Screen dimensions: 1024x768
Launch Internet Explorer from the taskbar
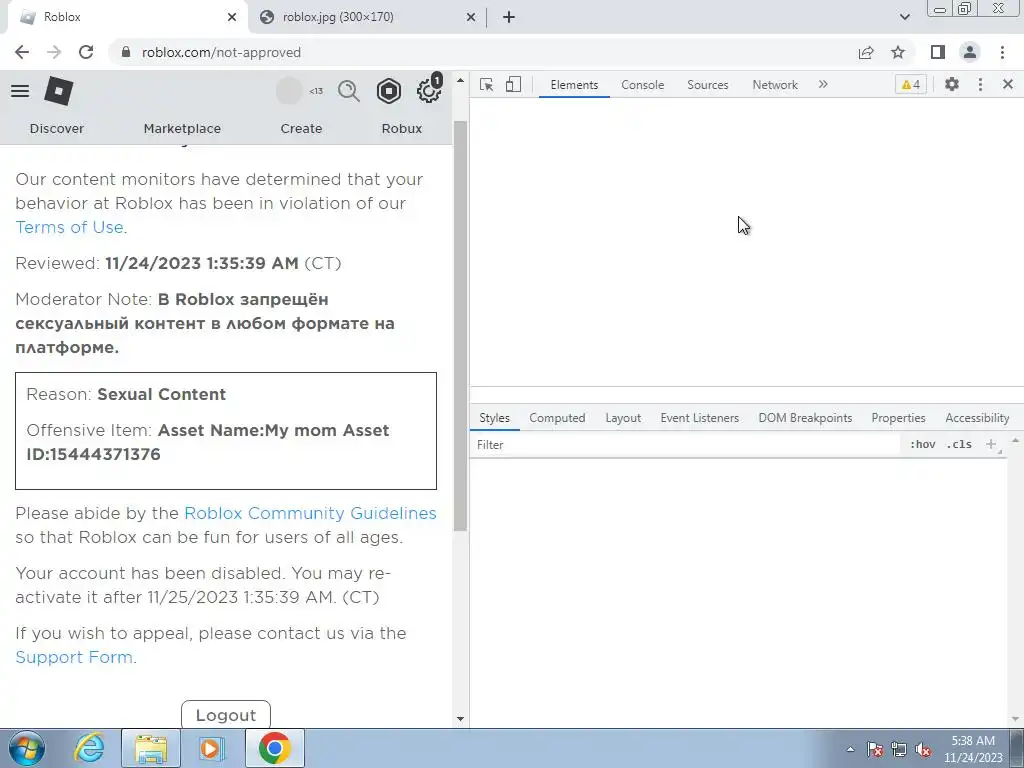point(89,748)
